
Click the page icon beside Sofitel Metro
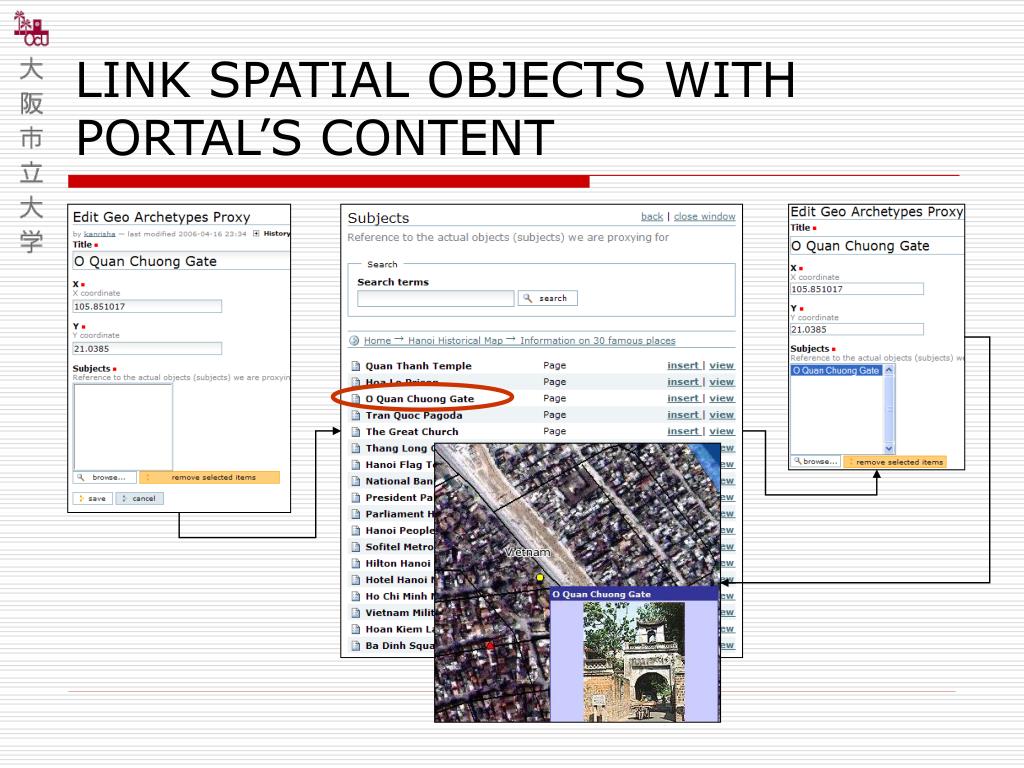coord(356,547)
